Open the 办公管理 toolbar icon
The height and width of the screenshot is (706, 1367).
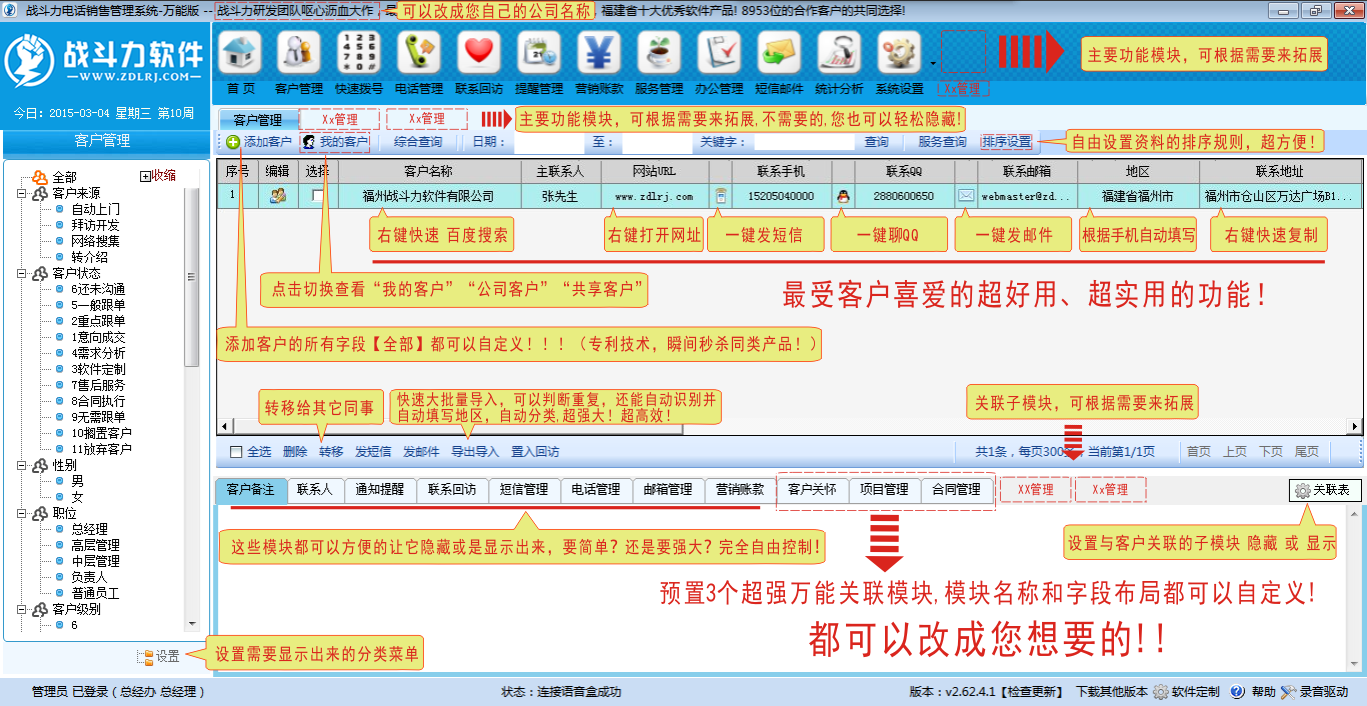pyautogui.click(x=719, y=53)
